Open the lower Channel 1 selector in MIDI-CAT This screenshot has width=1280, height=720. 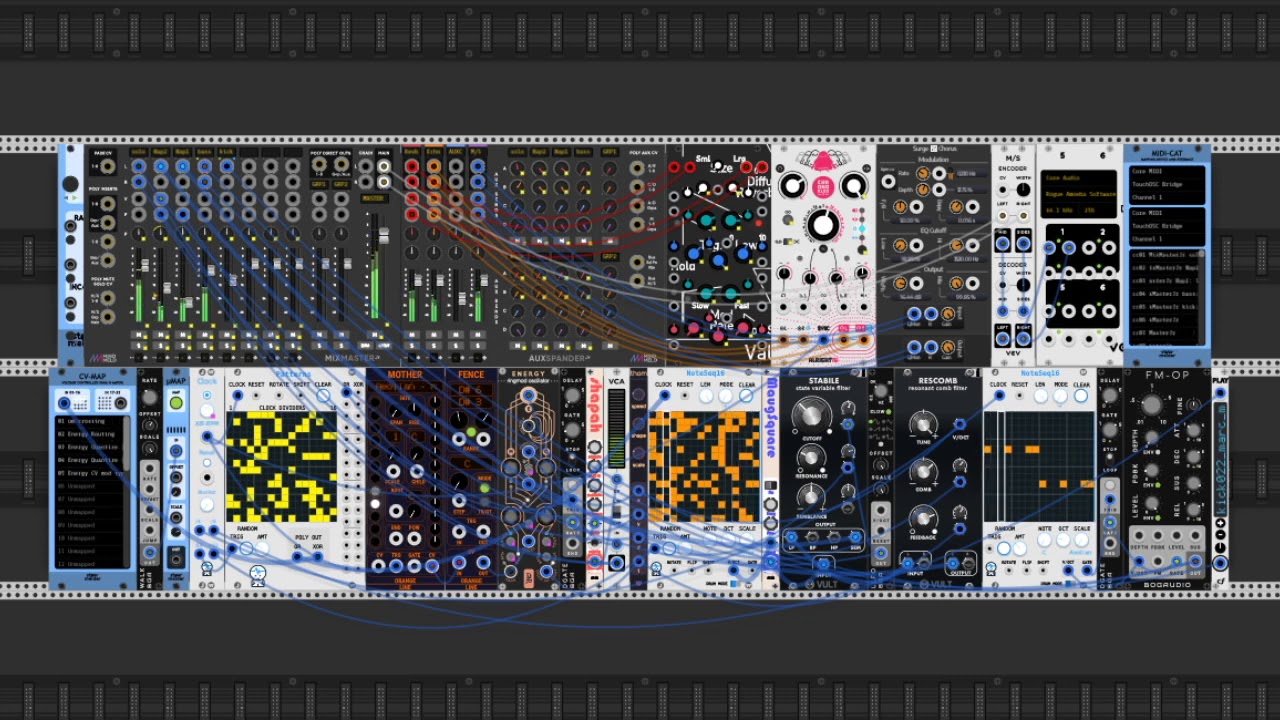click(x=1167, y=239)
